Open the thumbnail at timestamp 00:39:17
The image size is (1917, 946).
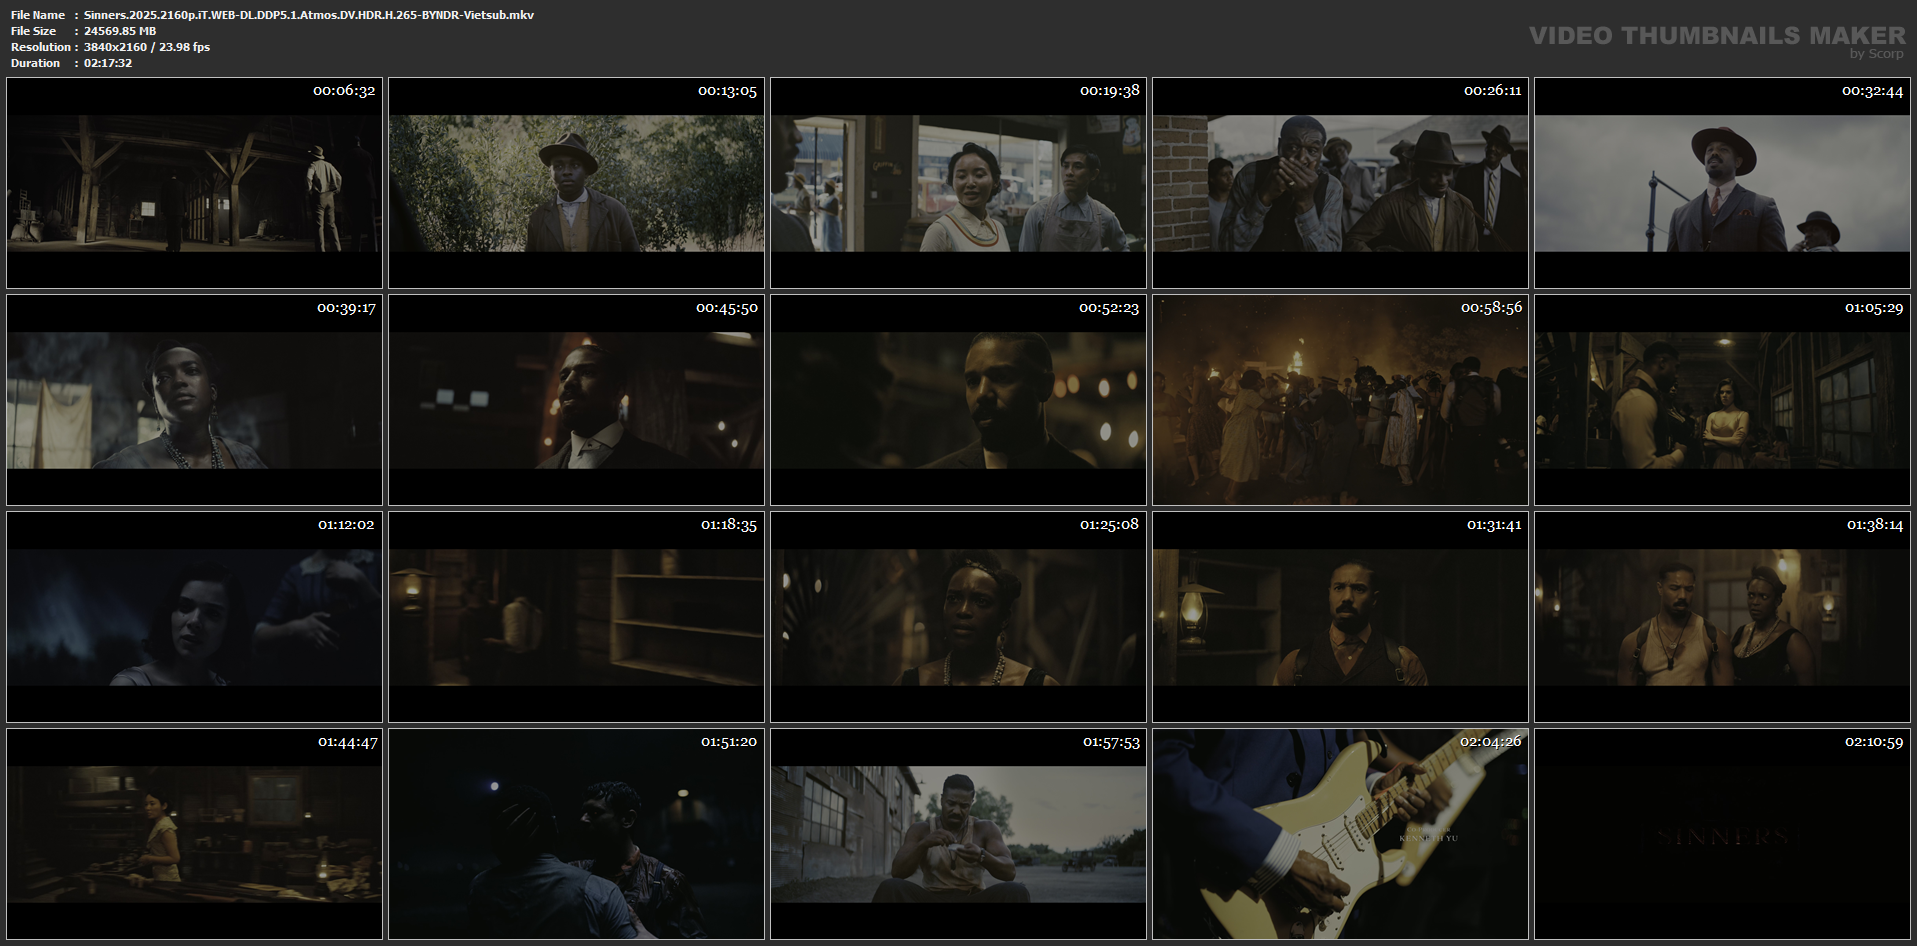[x=194, y=400]
